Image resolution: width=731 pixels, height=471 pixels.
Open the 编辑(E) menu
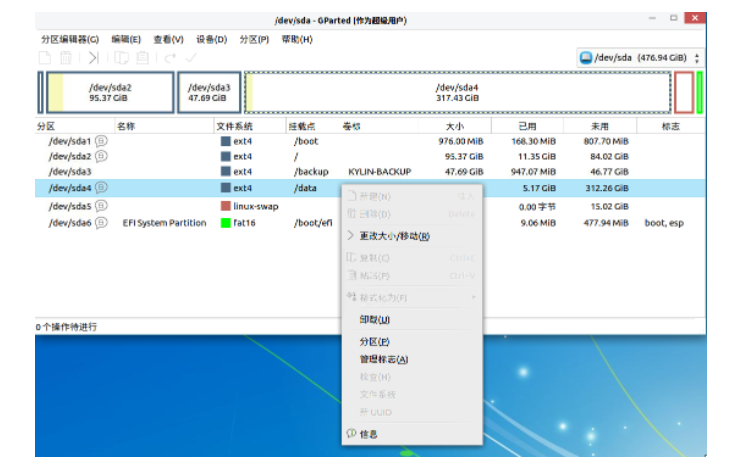point(126,39)
